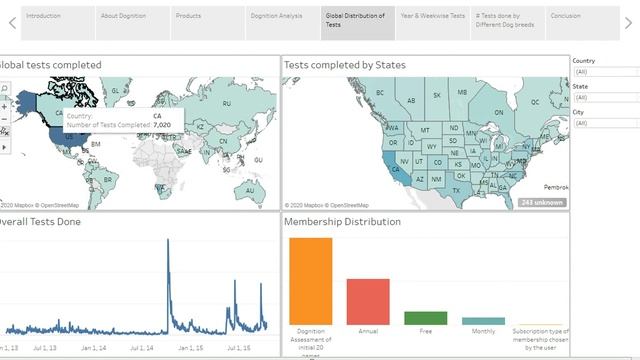Viewport: 640px width, 360px height.
Task: Click the 'Jul 1, 14' axis label
Action: (142, 348)
